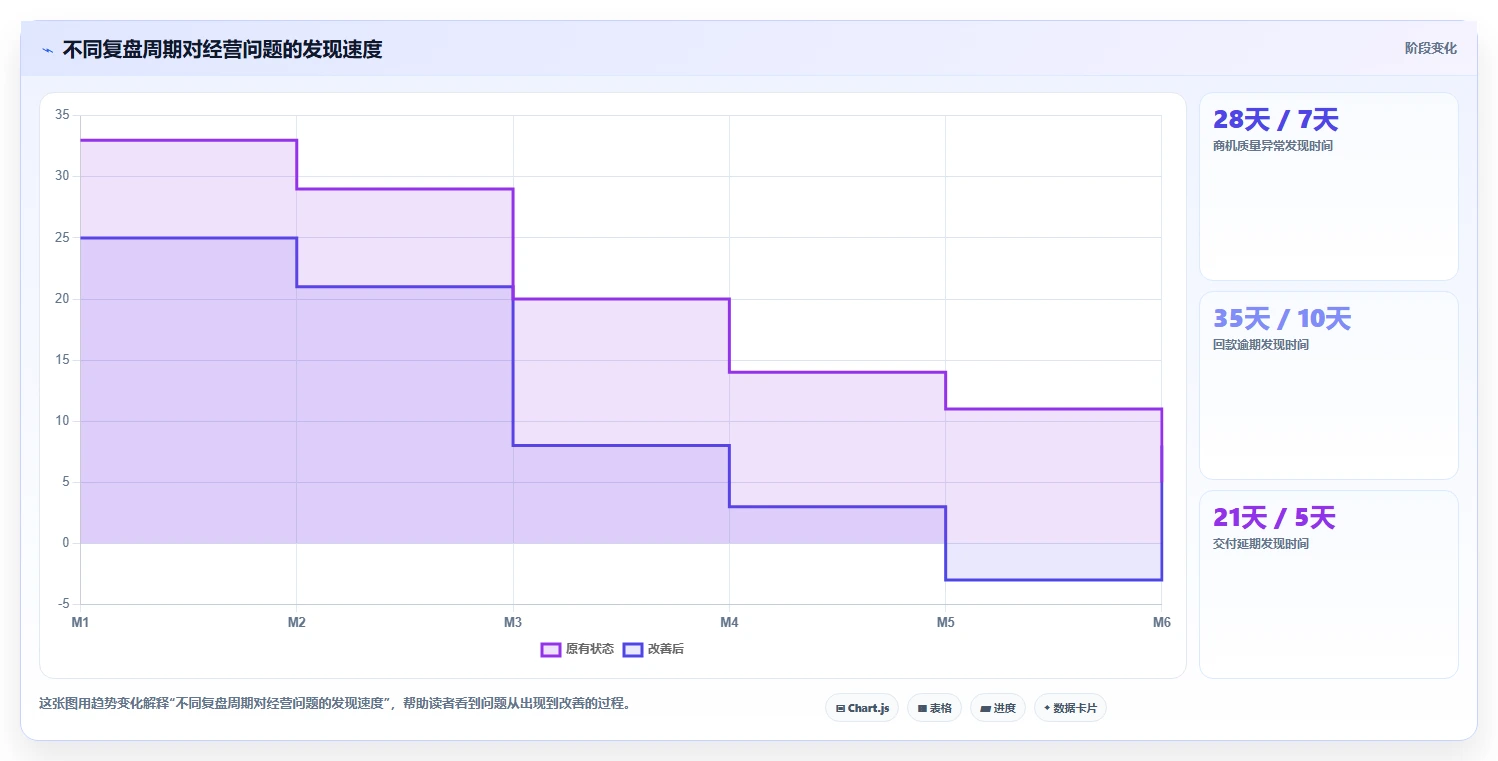The image size is (1498, 761).
Task: Click 交付延期发现时间 caption
Action: tap(1260, 544)
